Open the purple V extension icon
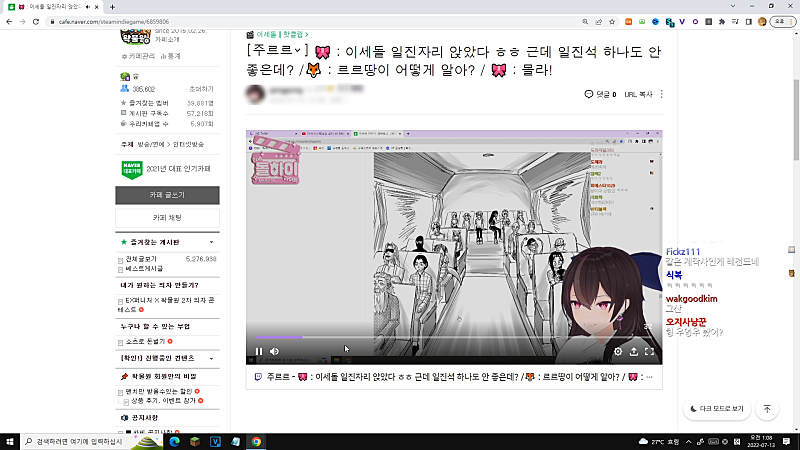The height and width of the screenshot is (450, 800). [x=682, y=21]
